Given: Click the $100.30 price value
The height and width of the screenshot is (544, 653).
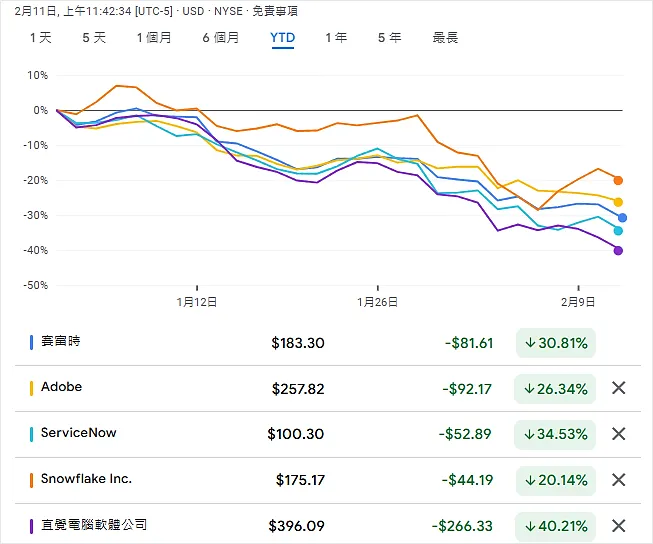Looking at the screenshot, I should tap(296, 434).
